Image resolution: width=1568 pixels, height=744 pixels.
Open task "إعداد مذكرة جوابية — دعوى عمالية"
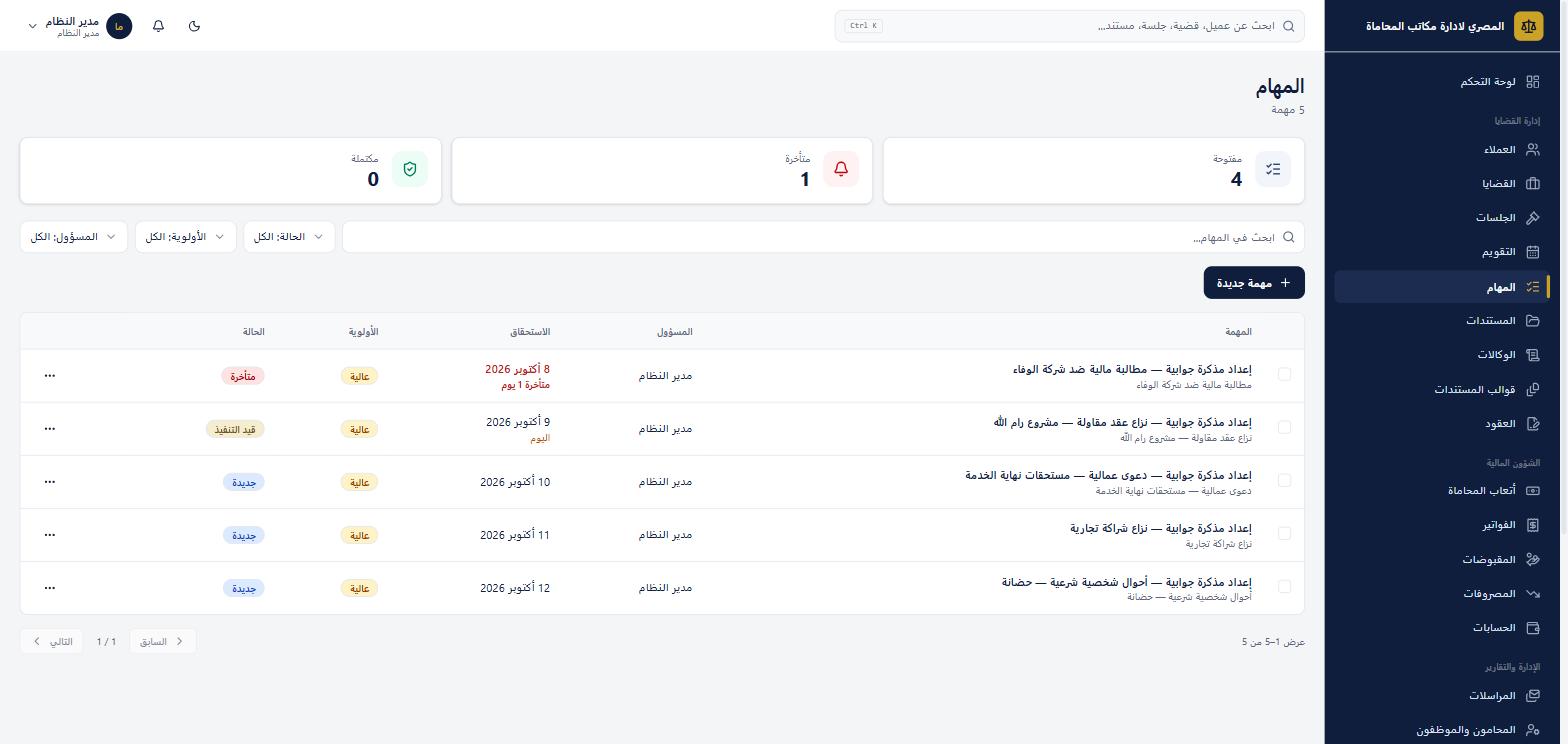(1108, 476)
